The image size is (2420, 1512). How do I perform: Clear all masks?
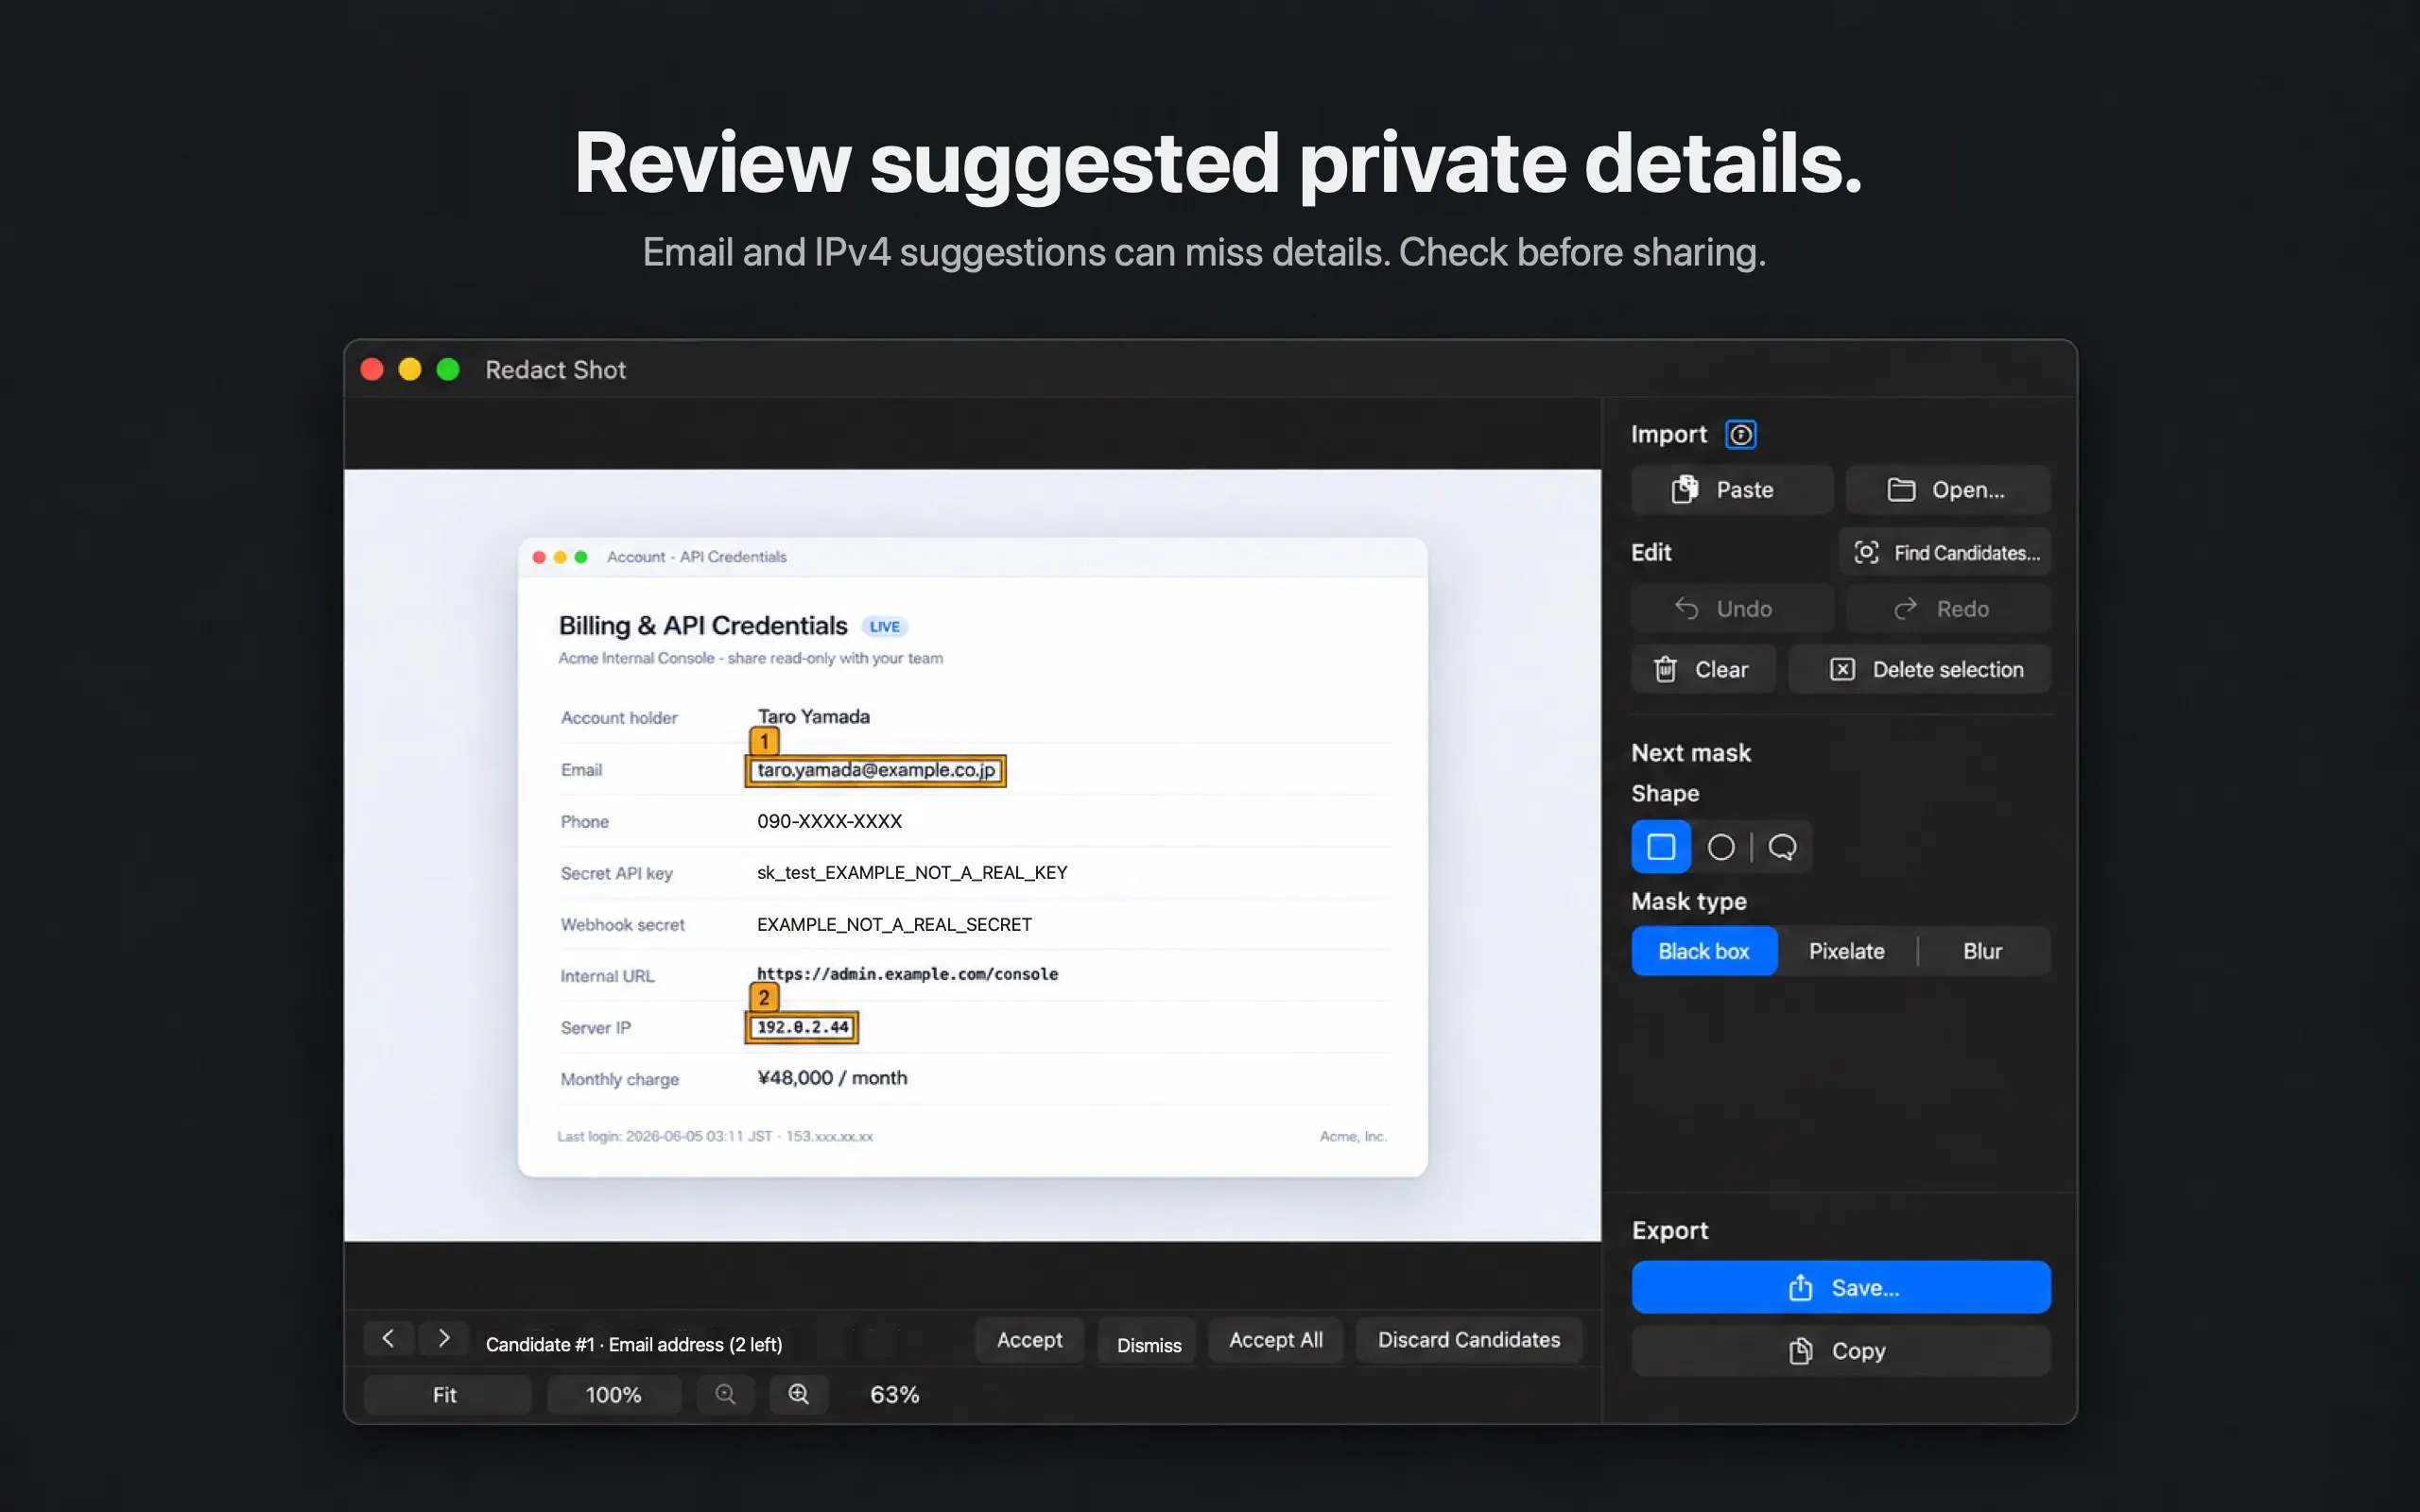(1703, 669)
